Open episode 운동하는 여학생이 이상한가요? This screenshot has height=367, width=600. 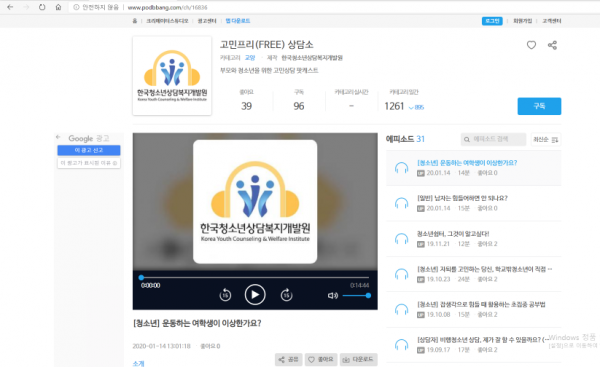[467, 163]
